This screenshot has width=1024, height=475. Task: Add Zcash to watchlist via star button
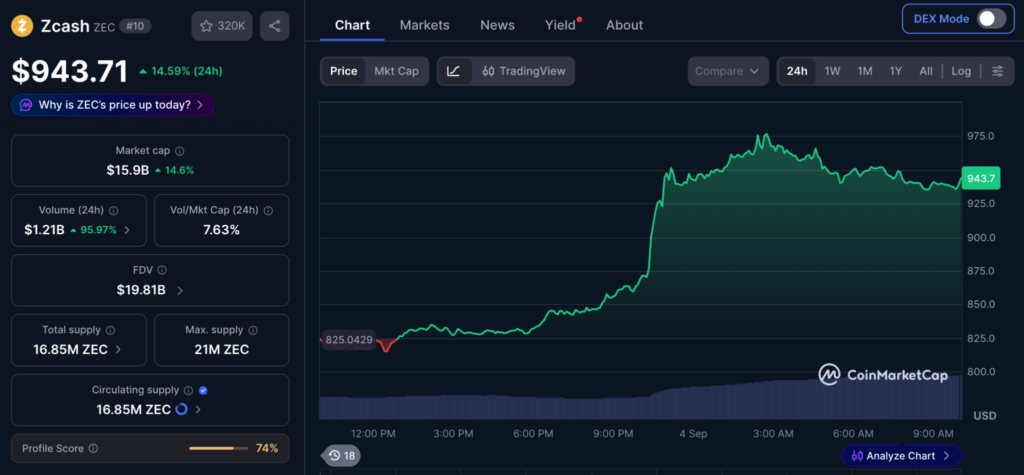point(222,26)
